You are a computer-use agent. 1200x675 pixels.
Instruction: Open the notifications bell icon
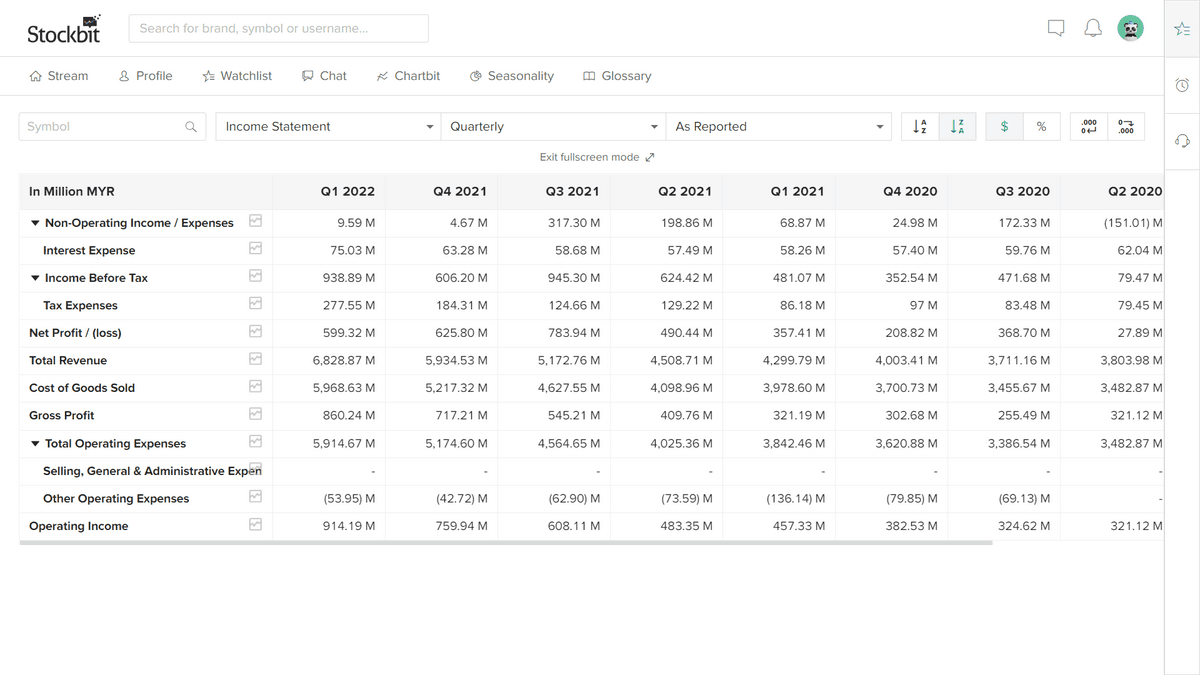coord(1093,29)
